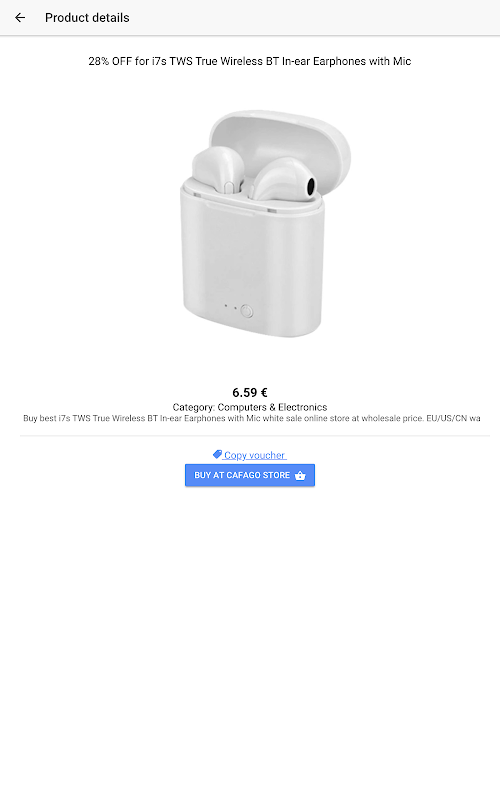500x800 pixels.
Task: Buy the item at Cafago store
Action: tap(249, 475)
